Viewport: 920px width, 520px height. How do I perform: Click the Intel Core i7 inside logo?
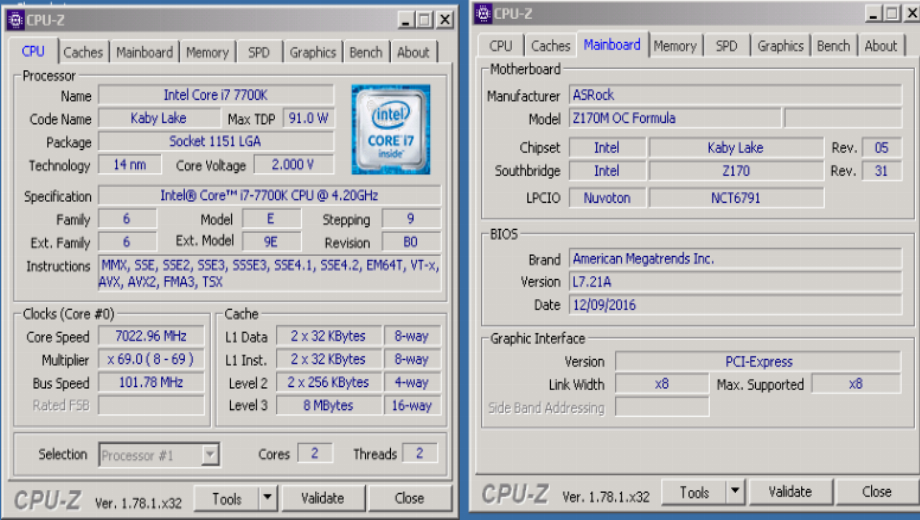(x=391, y=130)
